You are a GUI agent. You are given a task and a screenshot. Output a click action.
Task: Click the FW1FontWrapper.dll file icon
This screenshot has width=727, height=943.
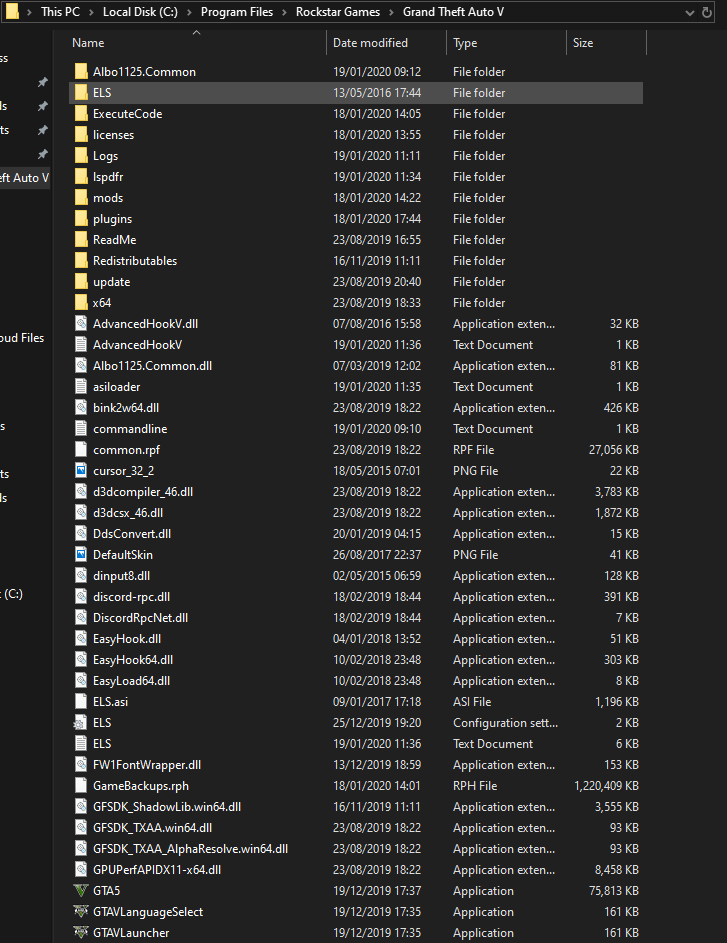tap(81, 764)
